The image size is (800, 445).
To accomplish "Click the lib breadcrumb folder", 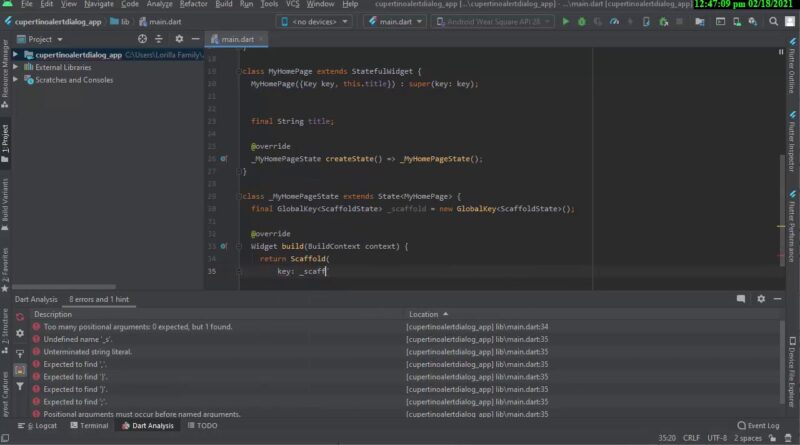I will 120,21.
